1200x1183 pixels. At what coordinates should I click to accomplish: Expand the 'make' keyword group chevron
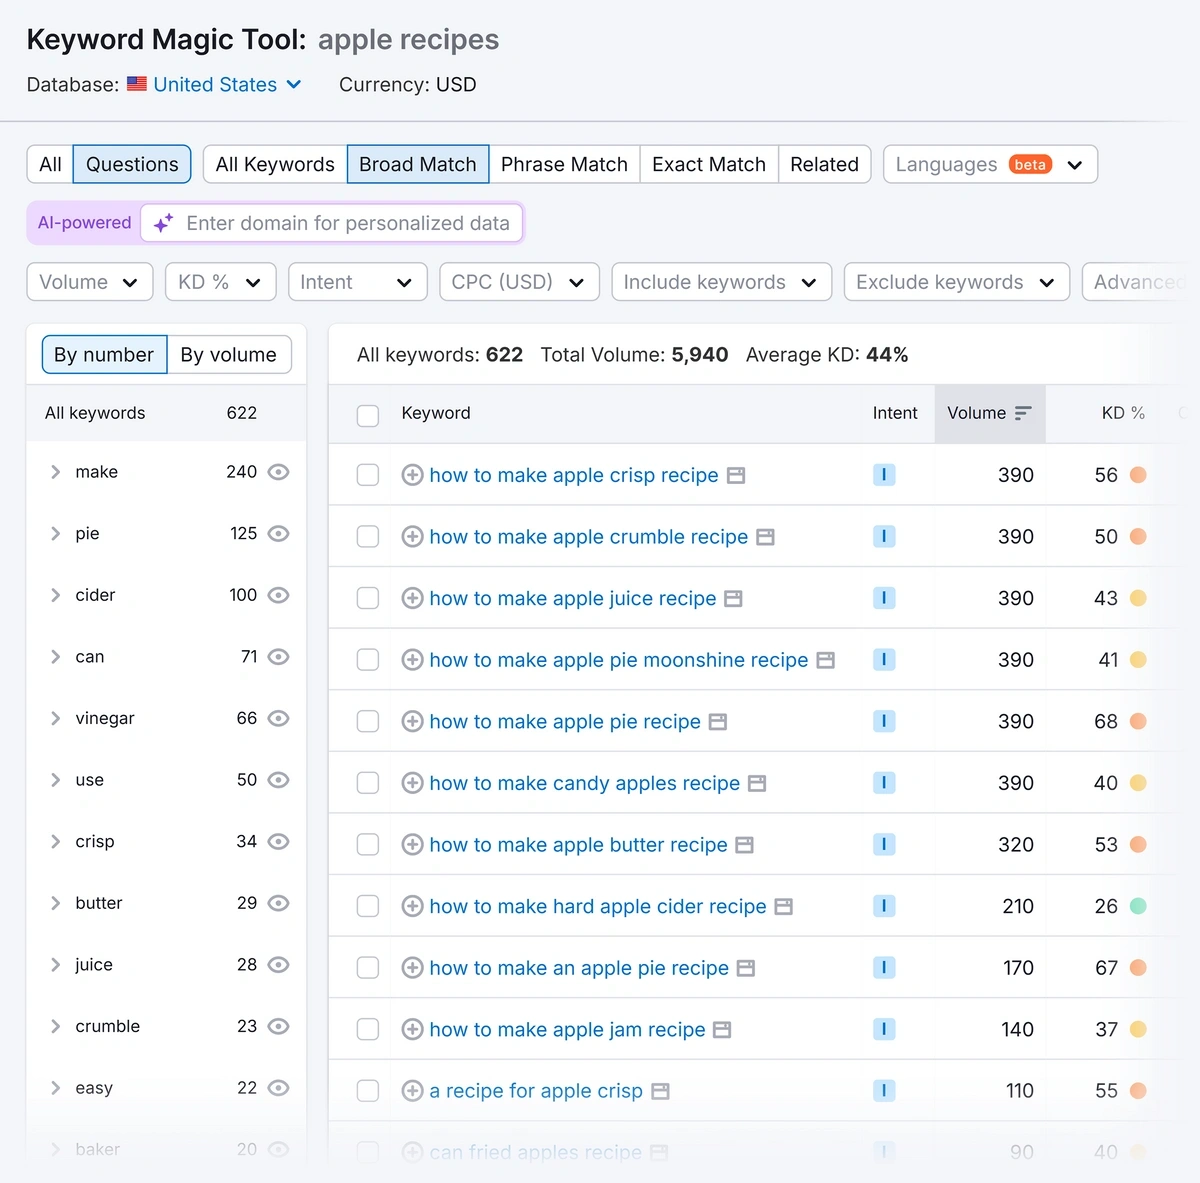tap(56, 472)
